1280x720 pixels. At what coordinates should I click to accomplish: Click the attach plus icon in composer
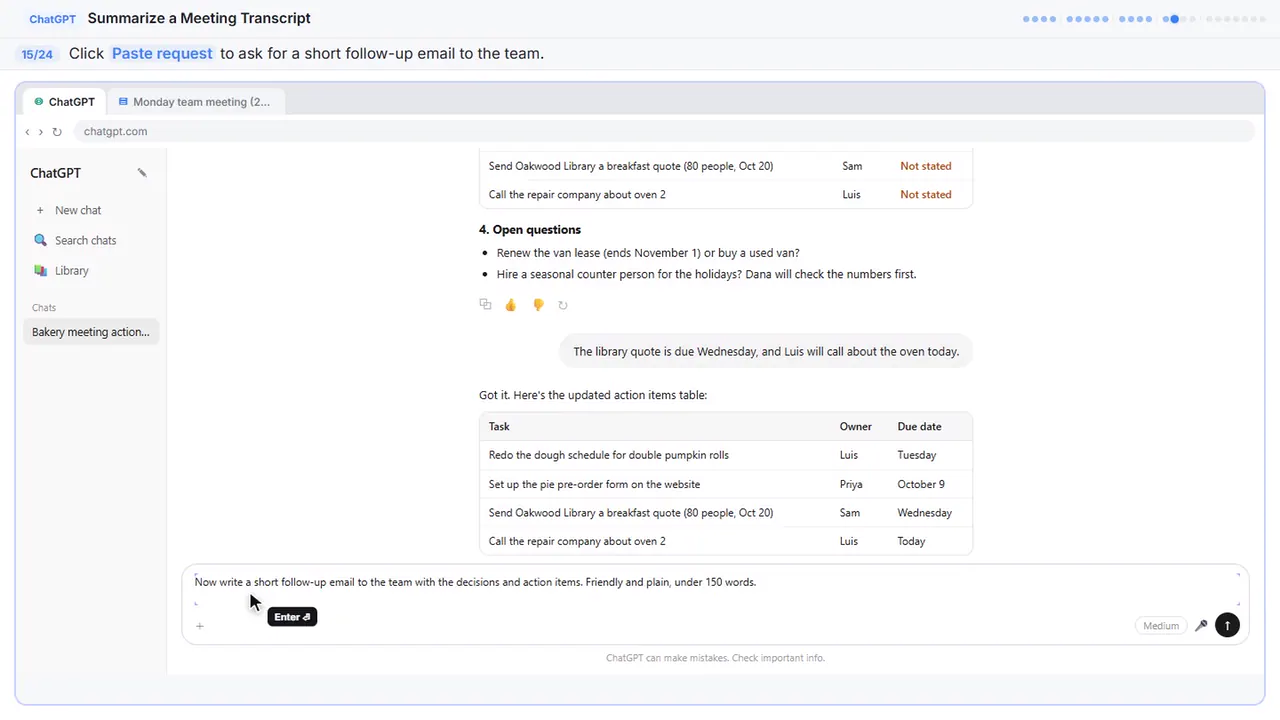[200, 626]
